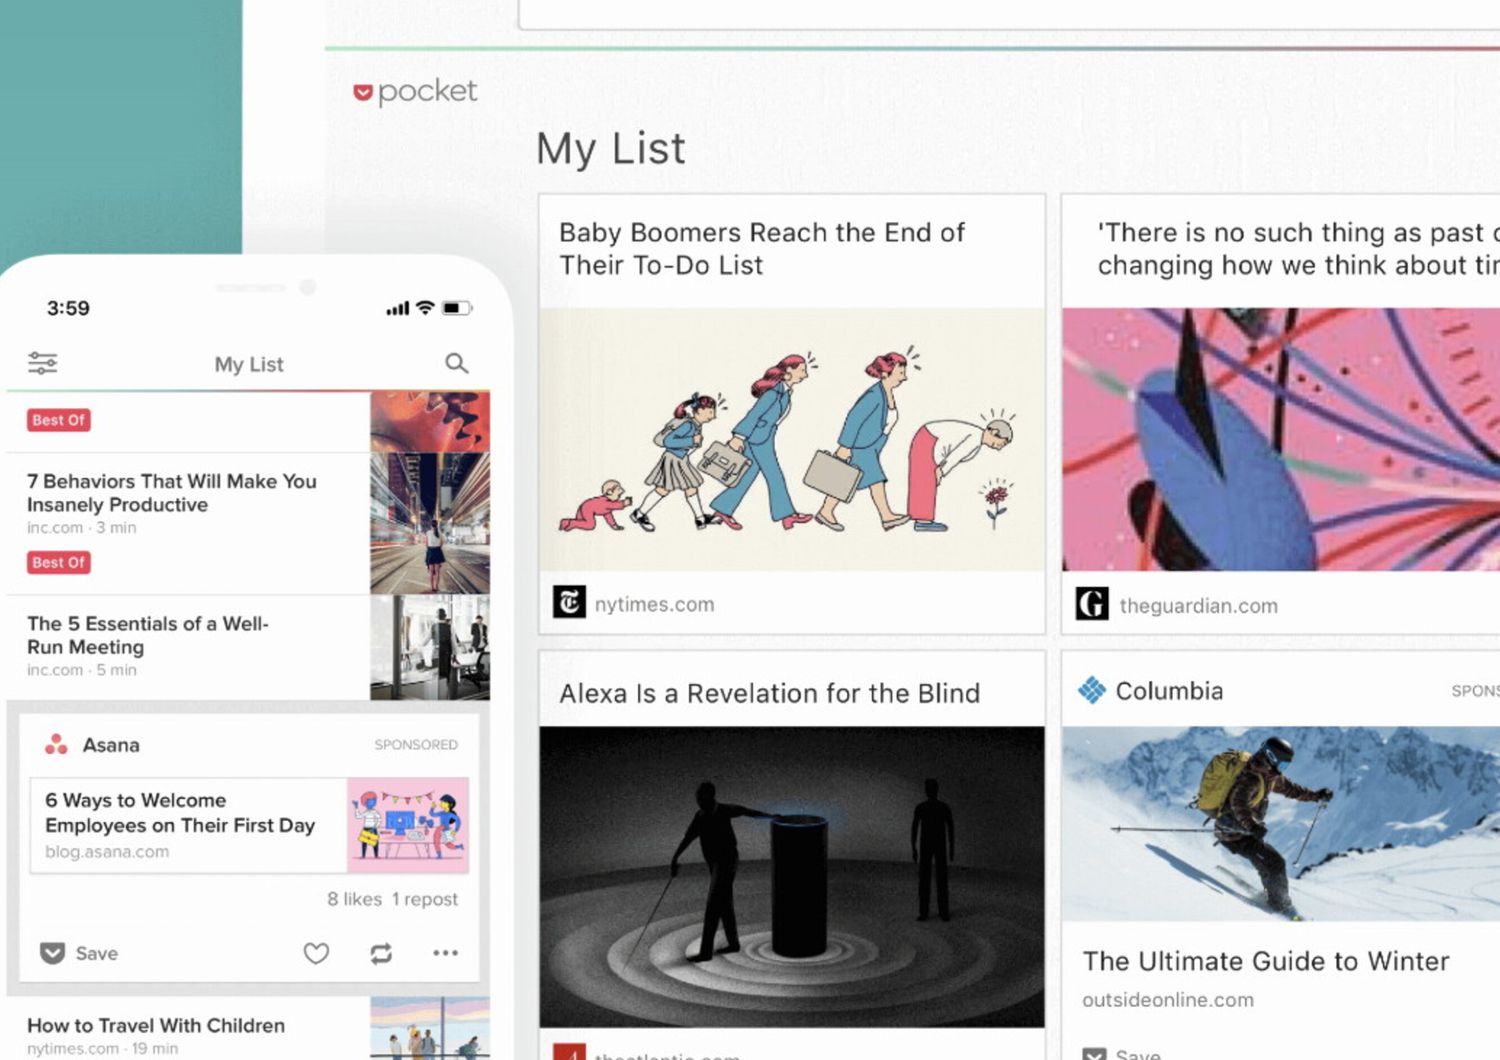Click the inc.com 5 min source line

point(81,670)
